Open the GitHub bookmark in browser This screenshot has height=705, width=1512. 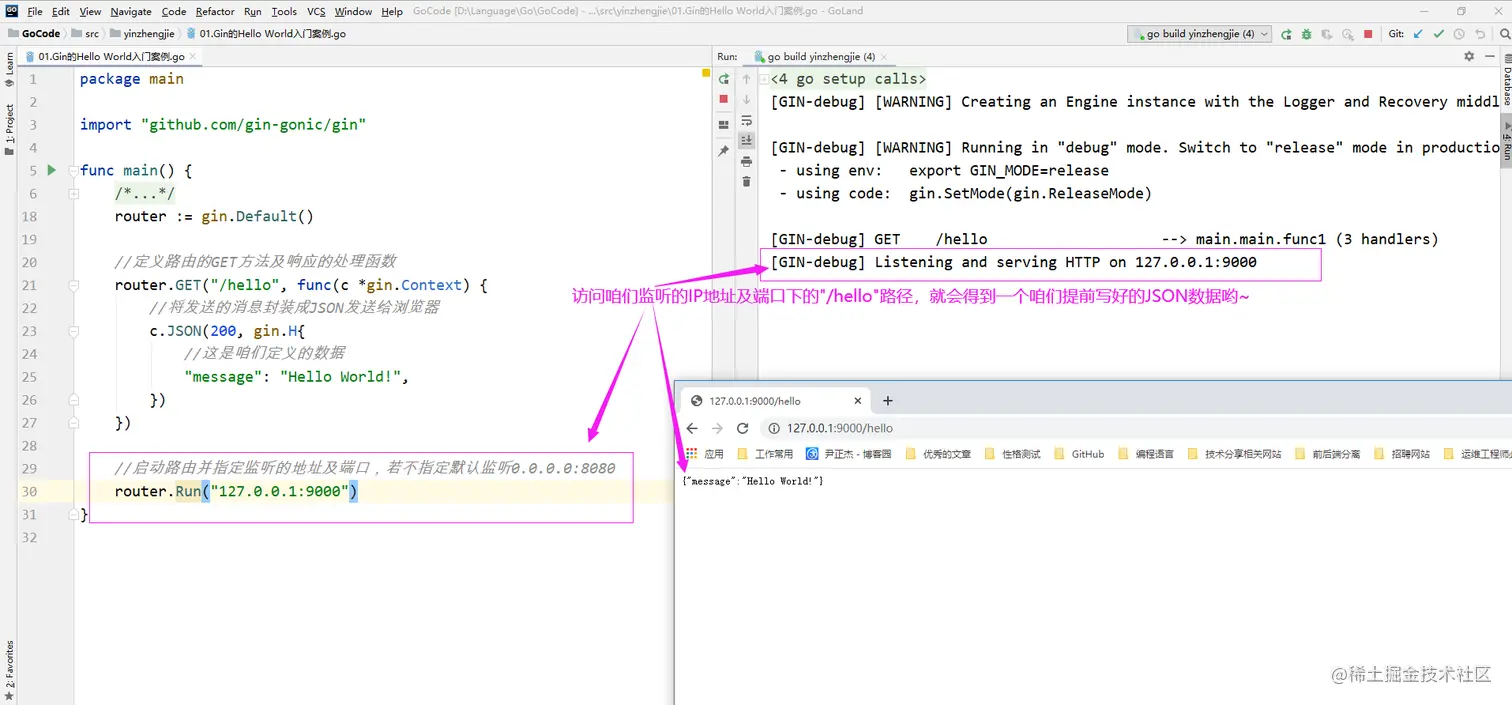1079,454
